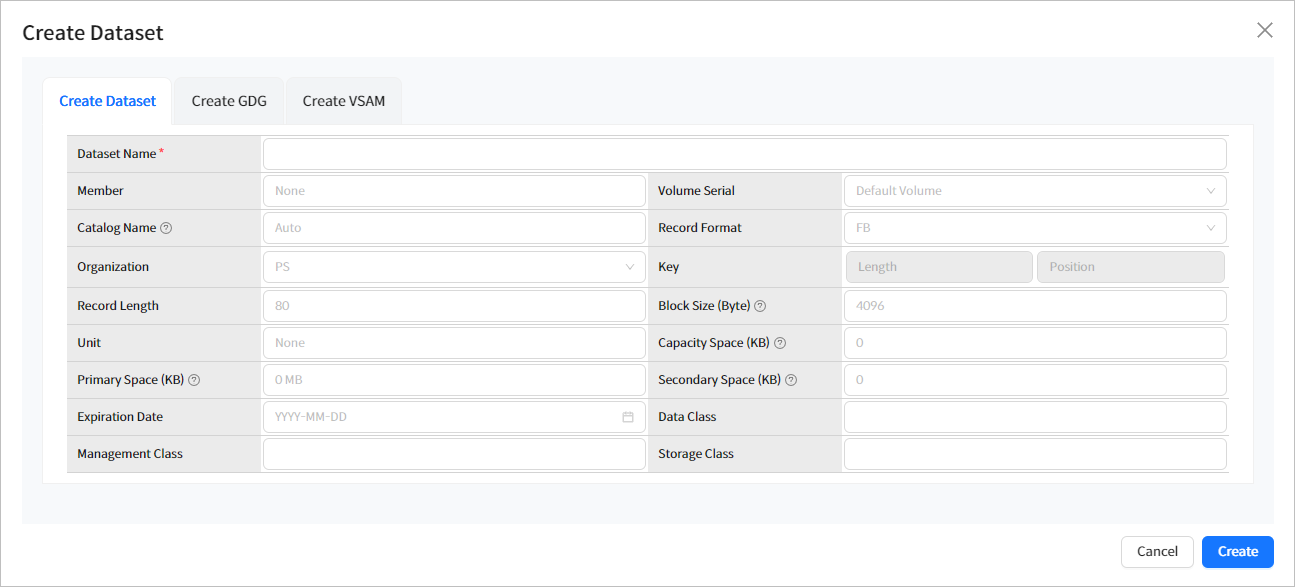Select the Key Length input field
Image resolution: width=1295 pixels, height=587 pixels.
tap(938, 266)
